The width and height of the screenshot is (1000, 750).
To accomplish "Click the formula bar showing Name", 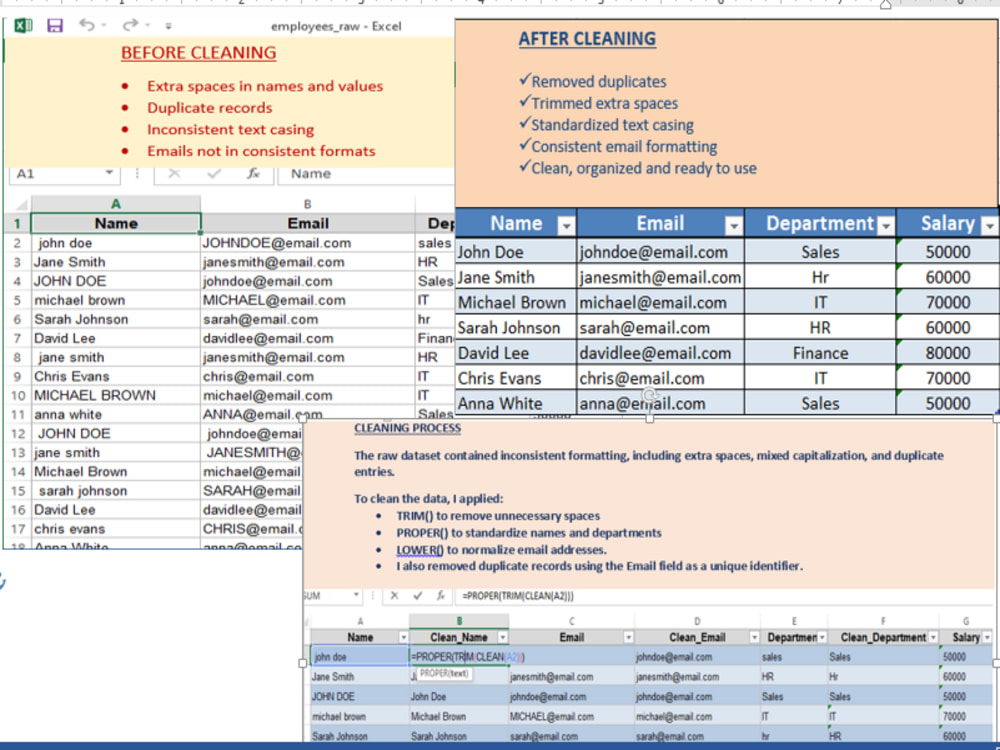I will 366,173.
